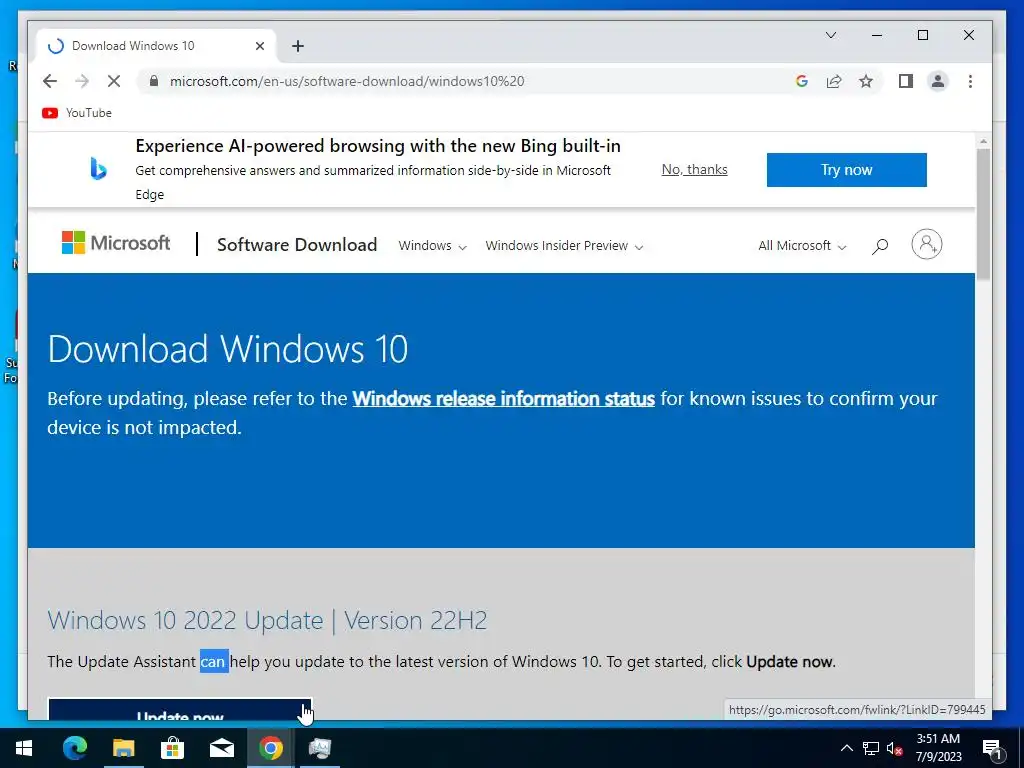
Task: Click the Update now button
Action: [180, 711]
